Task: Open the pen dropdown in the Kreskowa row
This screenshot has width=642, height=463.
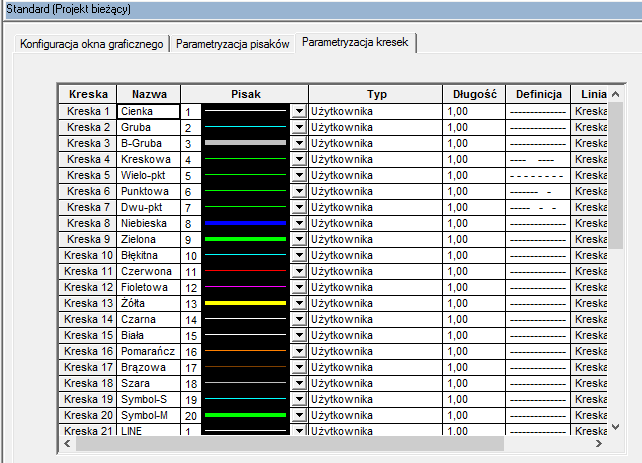Action: tap(299, 159)
